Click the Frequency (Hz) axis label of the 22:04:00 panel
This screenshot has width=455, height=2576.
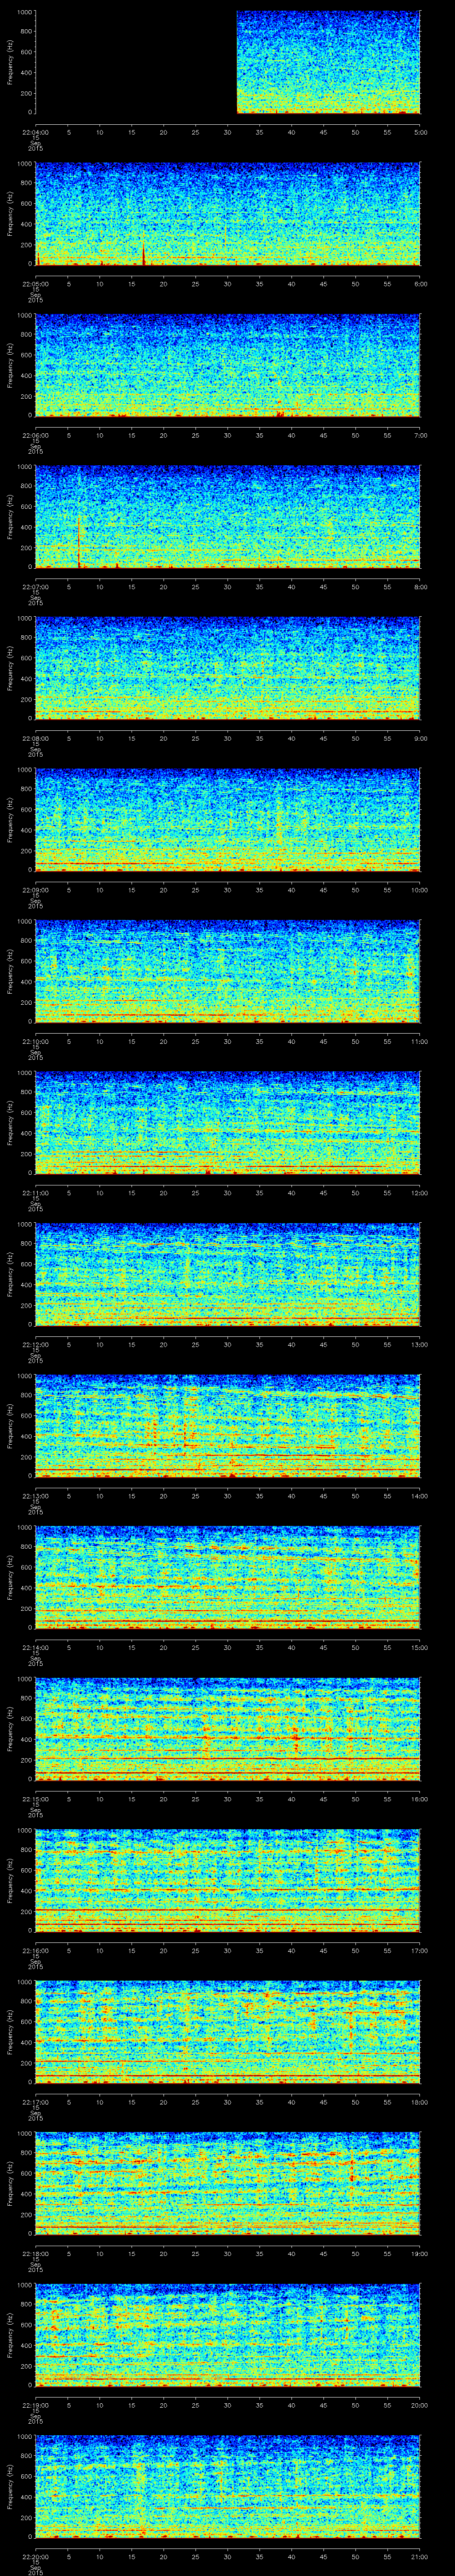[10, 62]
